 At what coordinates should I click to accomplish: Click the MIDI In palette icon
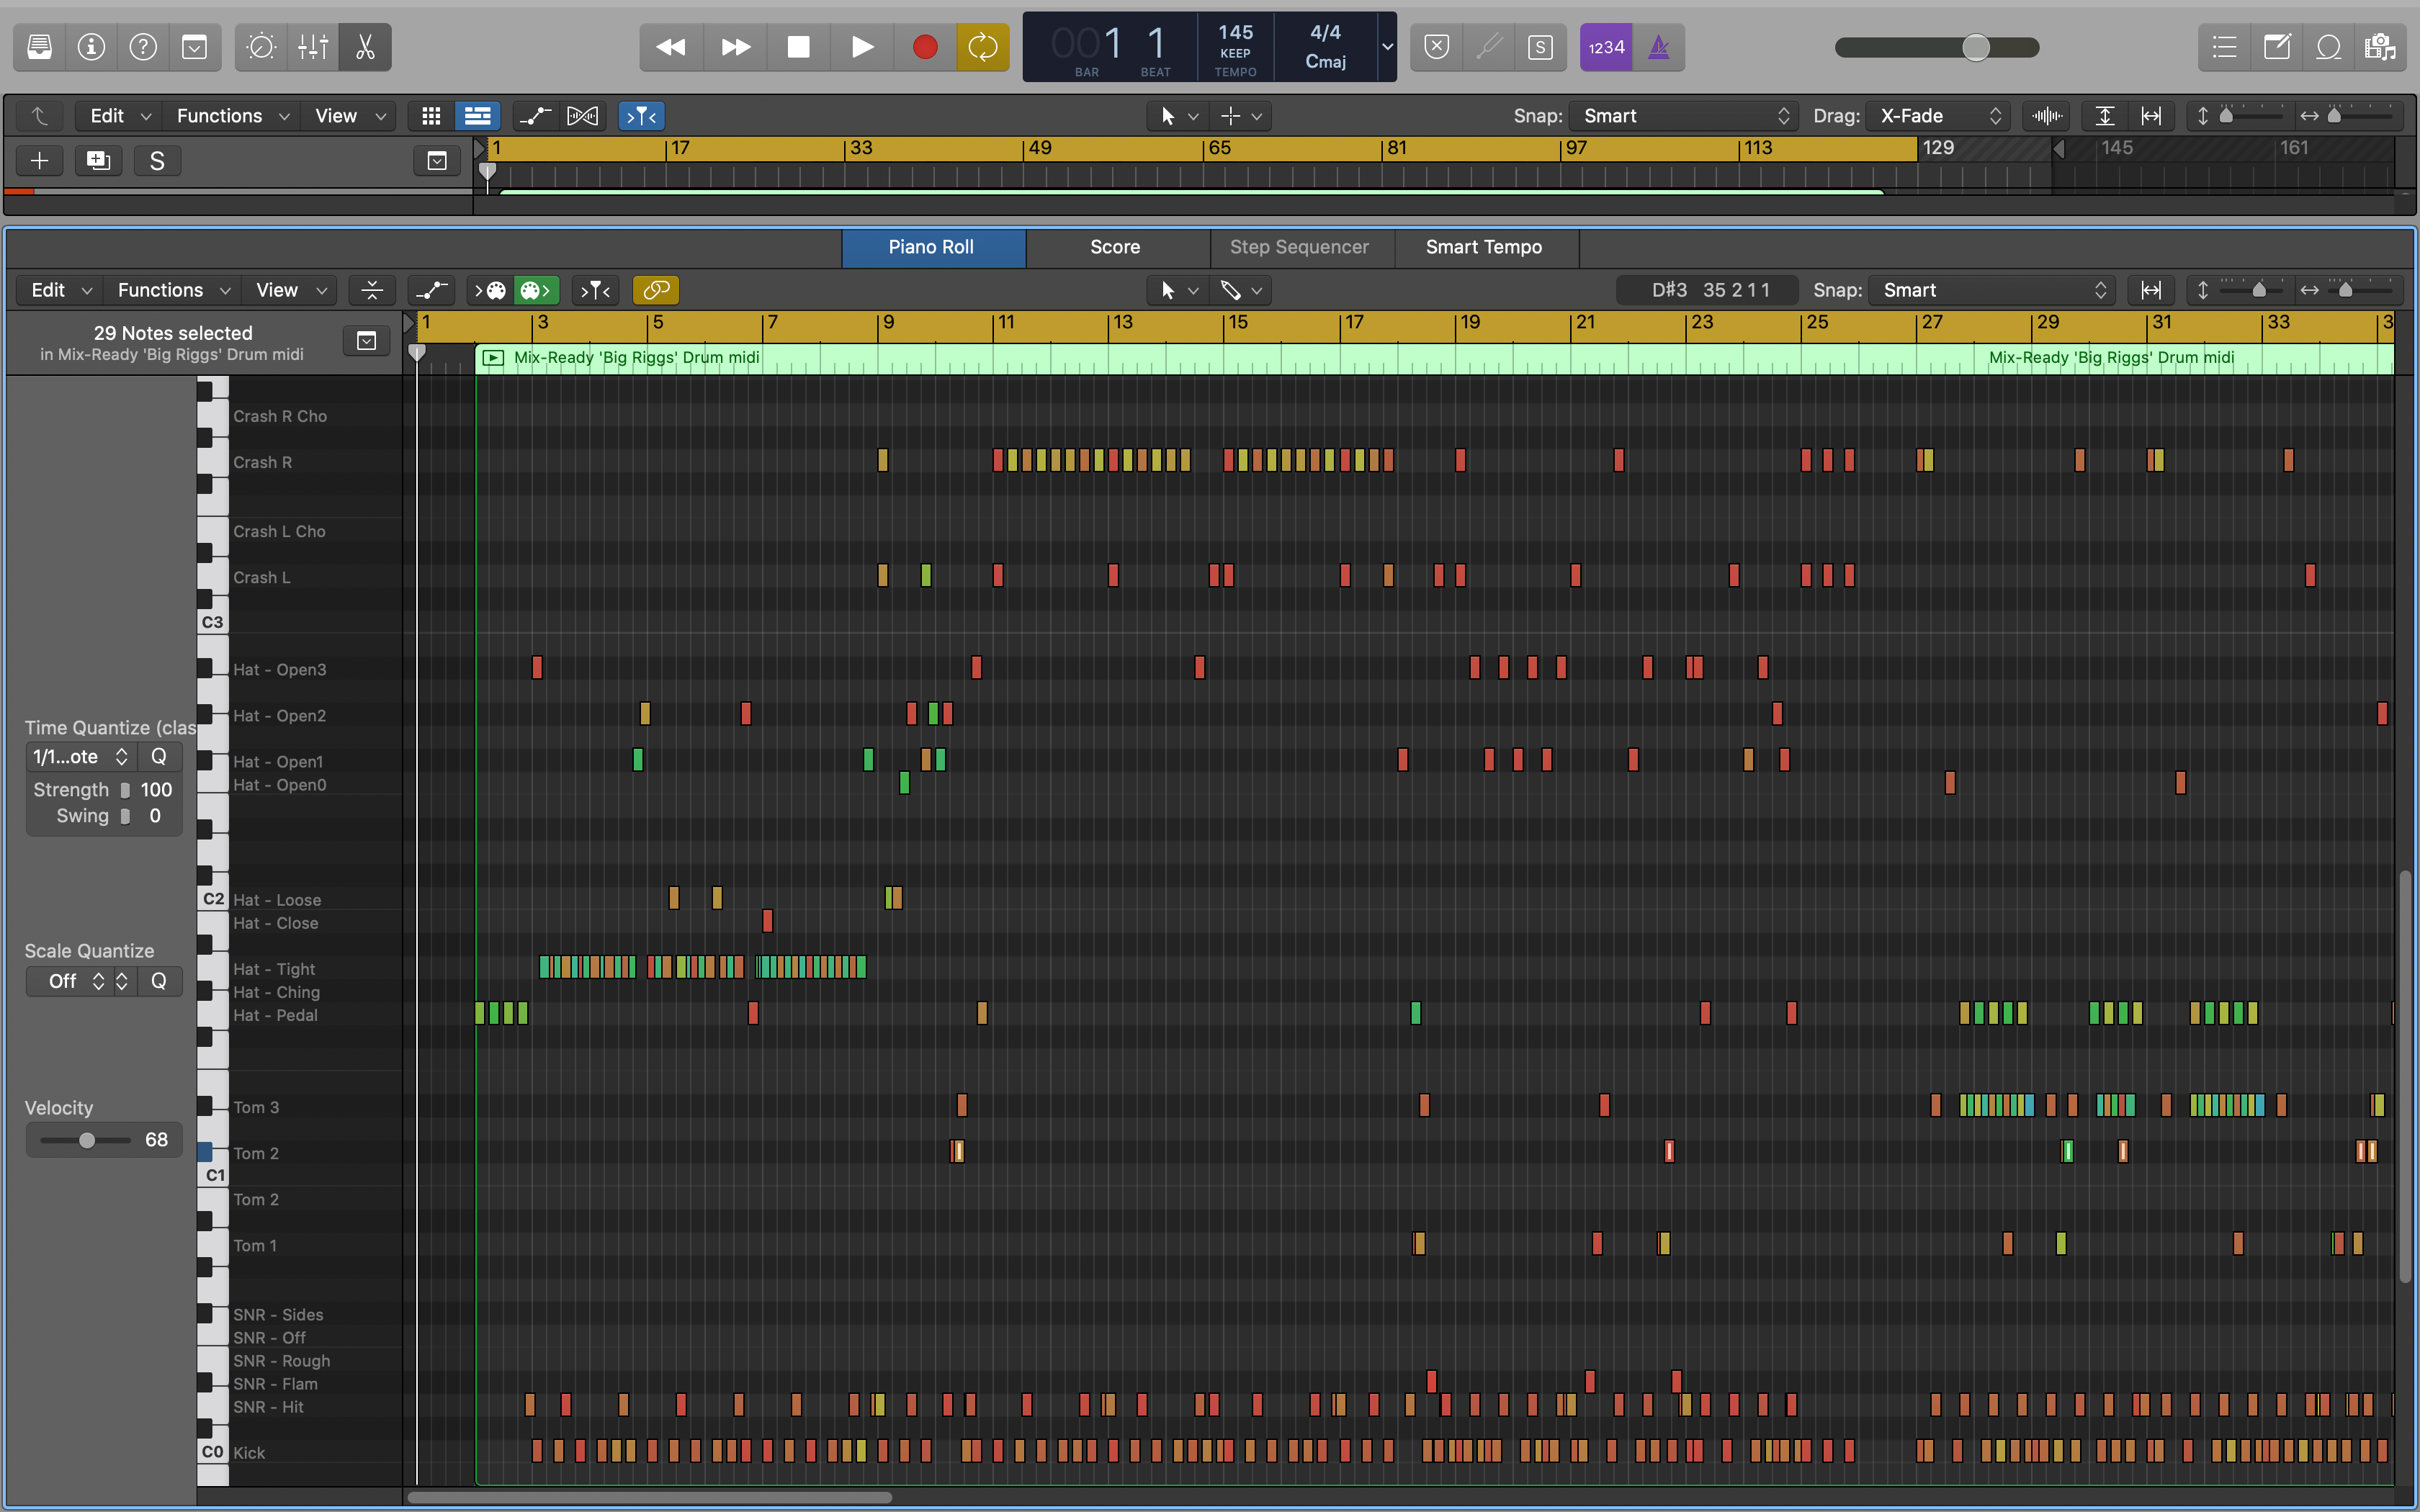[492, 290]
